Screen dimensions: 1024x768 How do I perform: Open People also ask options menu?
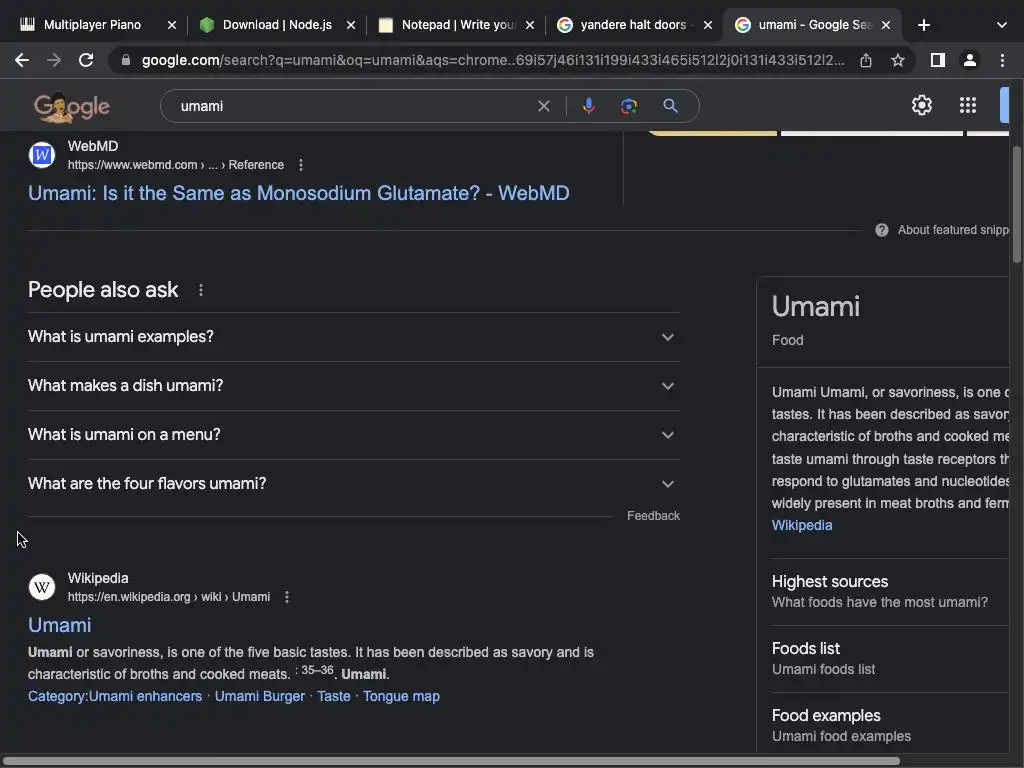click(200, 290)
